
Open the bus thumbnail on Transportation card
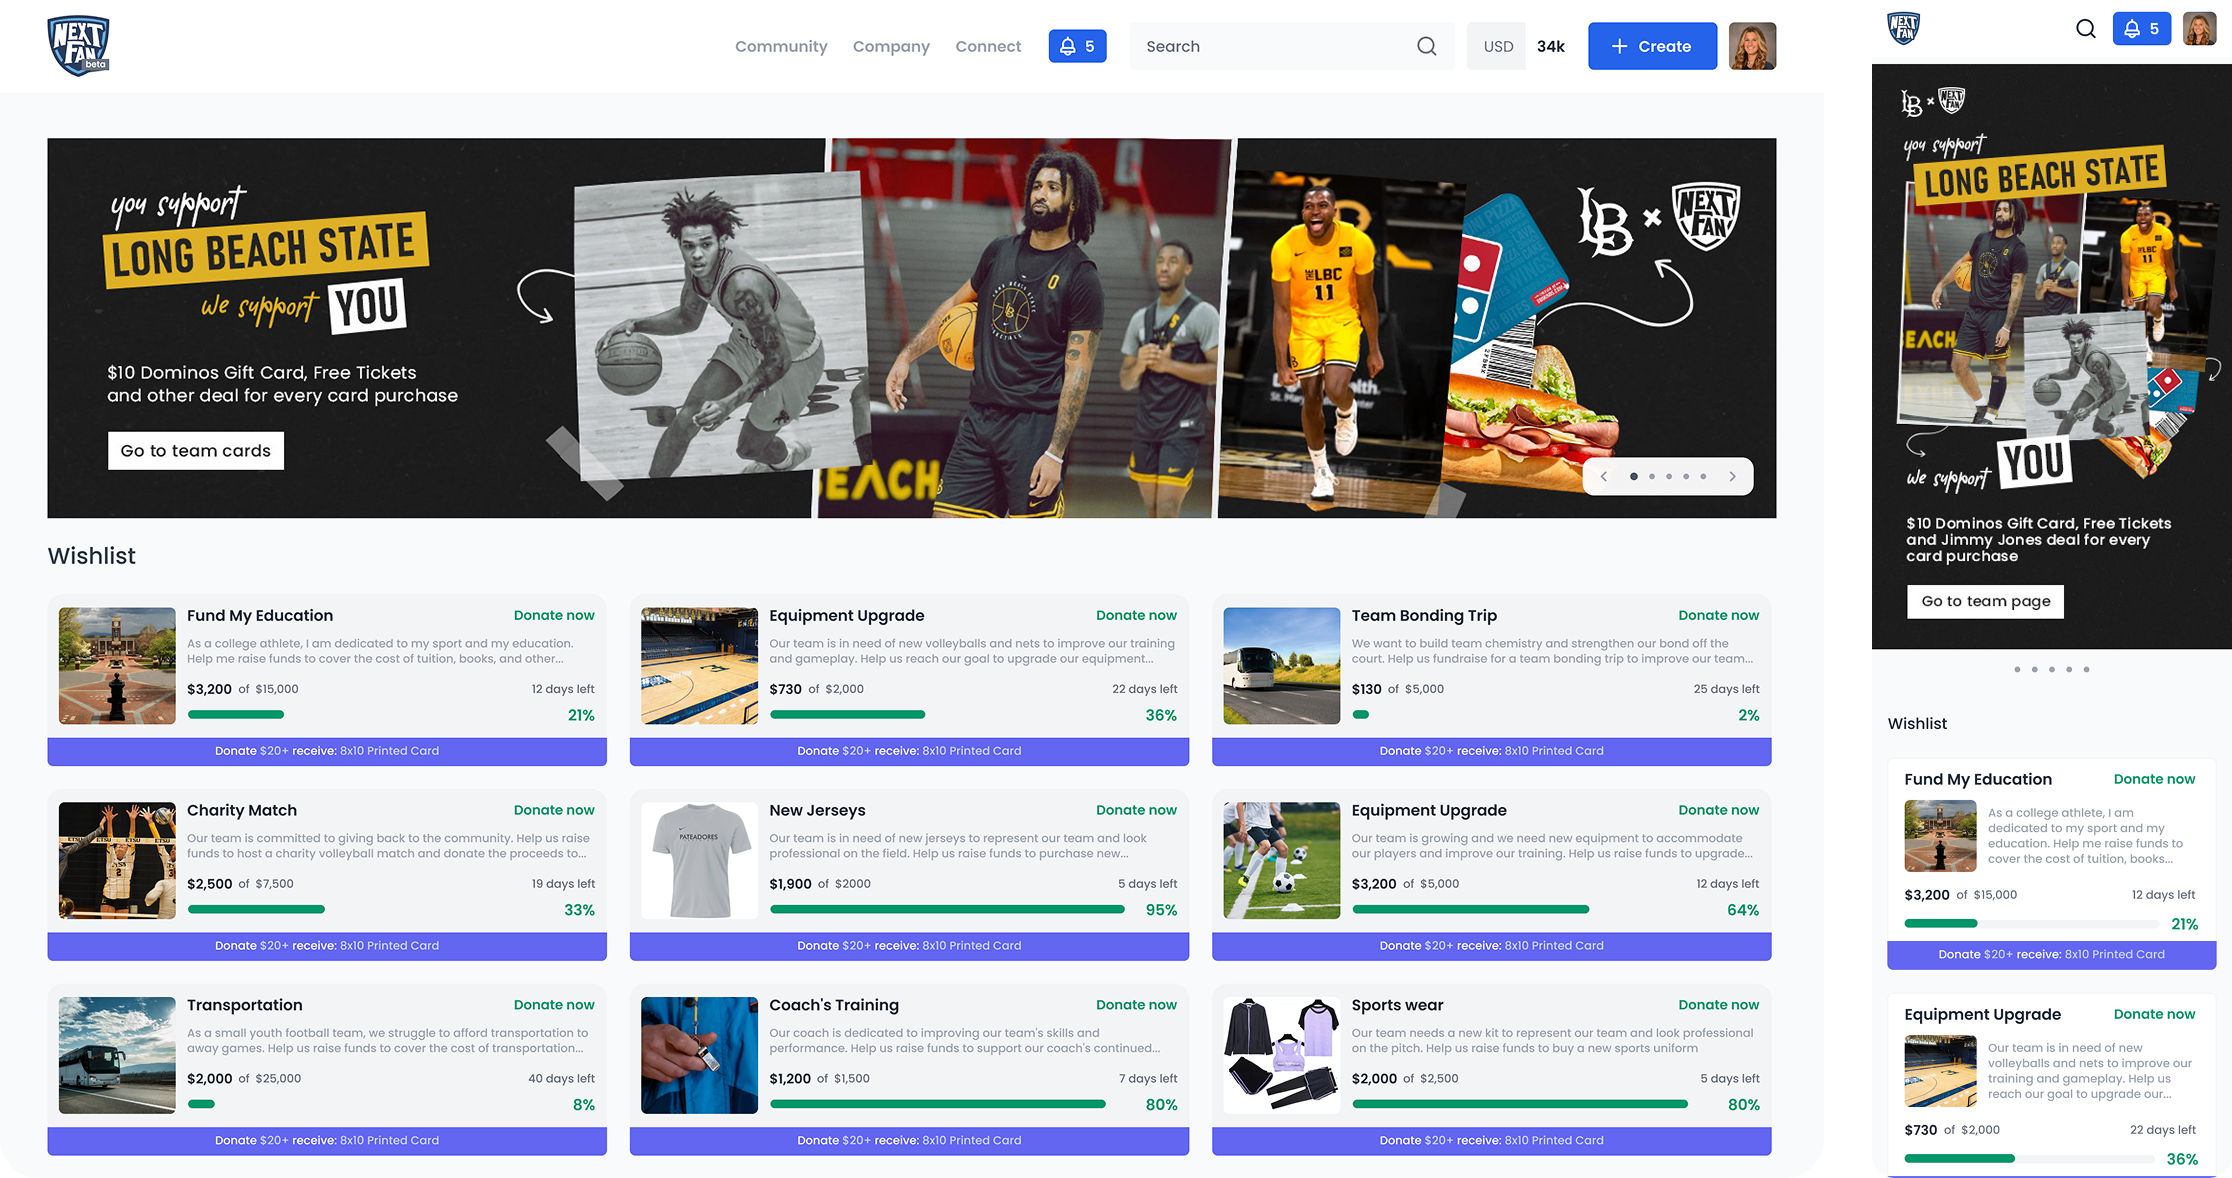tap(117, 1055)
